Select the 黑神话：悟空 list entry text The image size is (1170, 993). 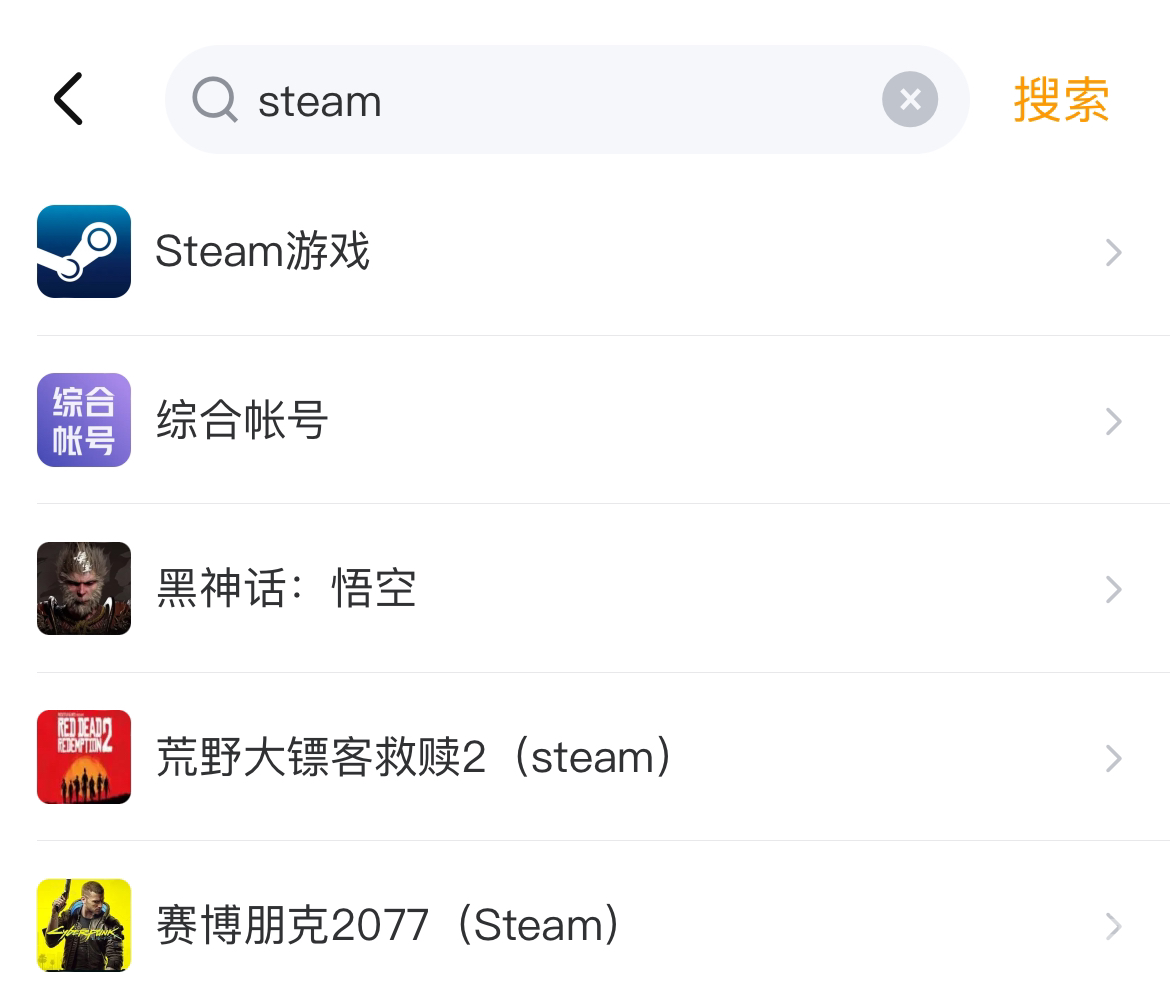click(x=286, y=588)
